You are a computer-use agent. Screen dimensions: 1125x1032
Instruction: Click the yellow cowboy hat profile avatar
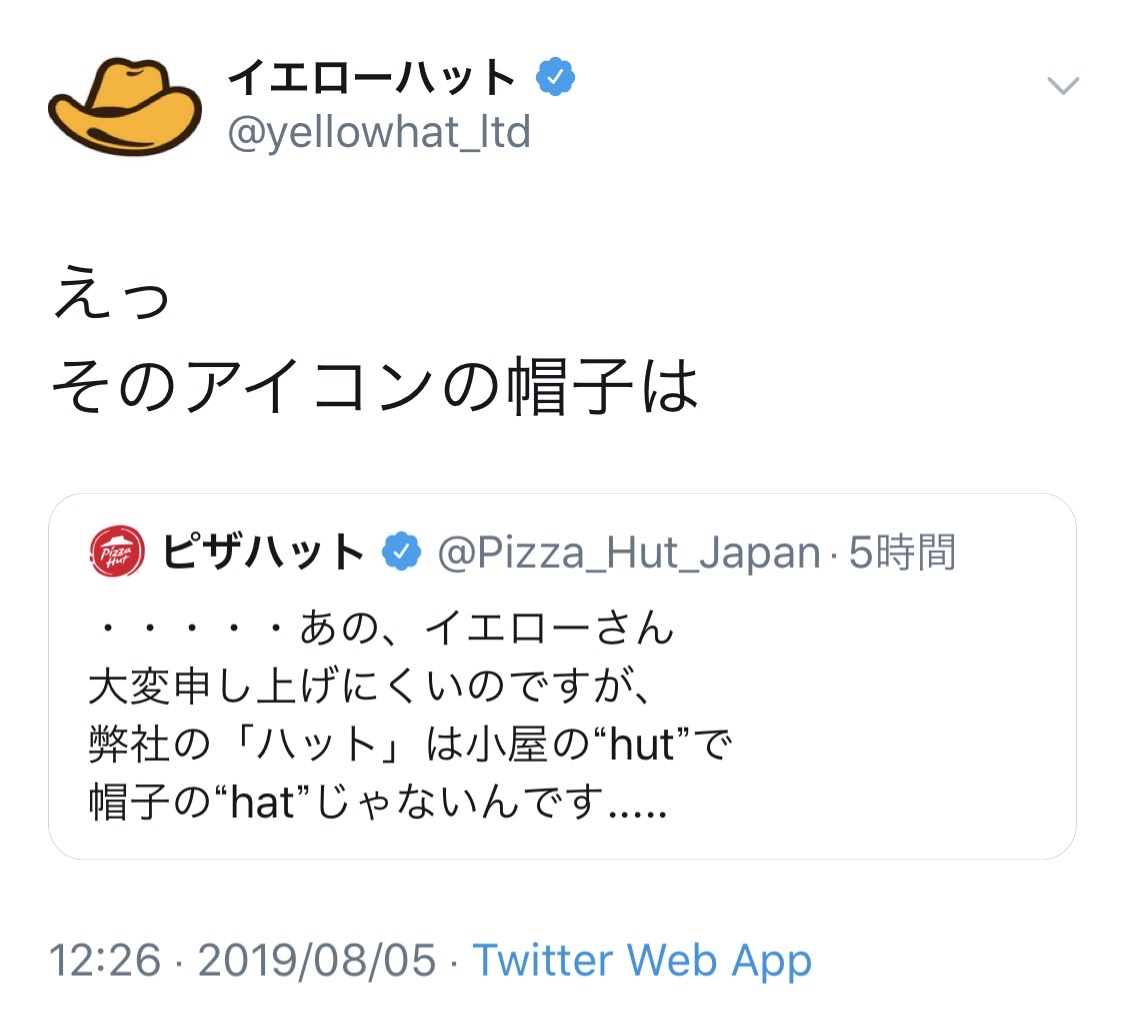pyautogui.click(x=125, y=106)
